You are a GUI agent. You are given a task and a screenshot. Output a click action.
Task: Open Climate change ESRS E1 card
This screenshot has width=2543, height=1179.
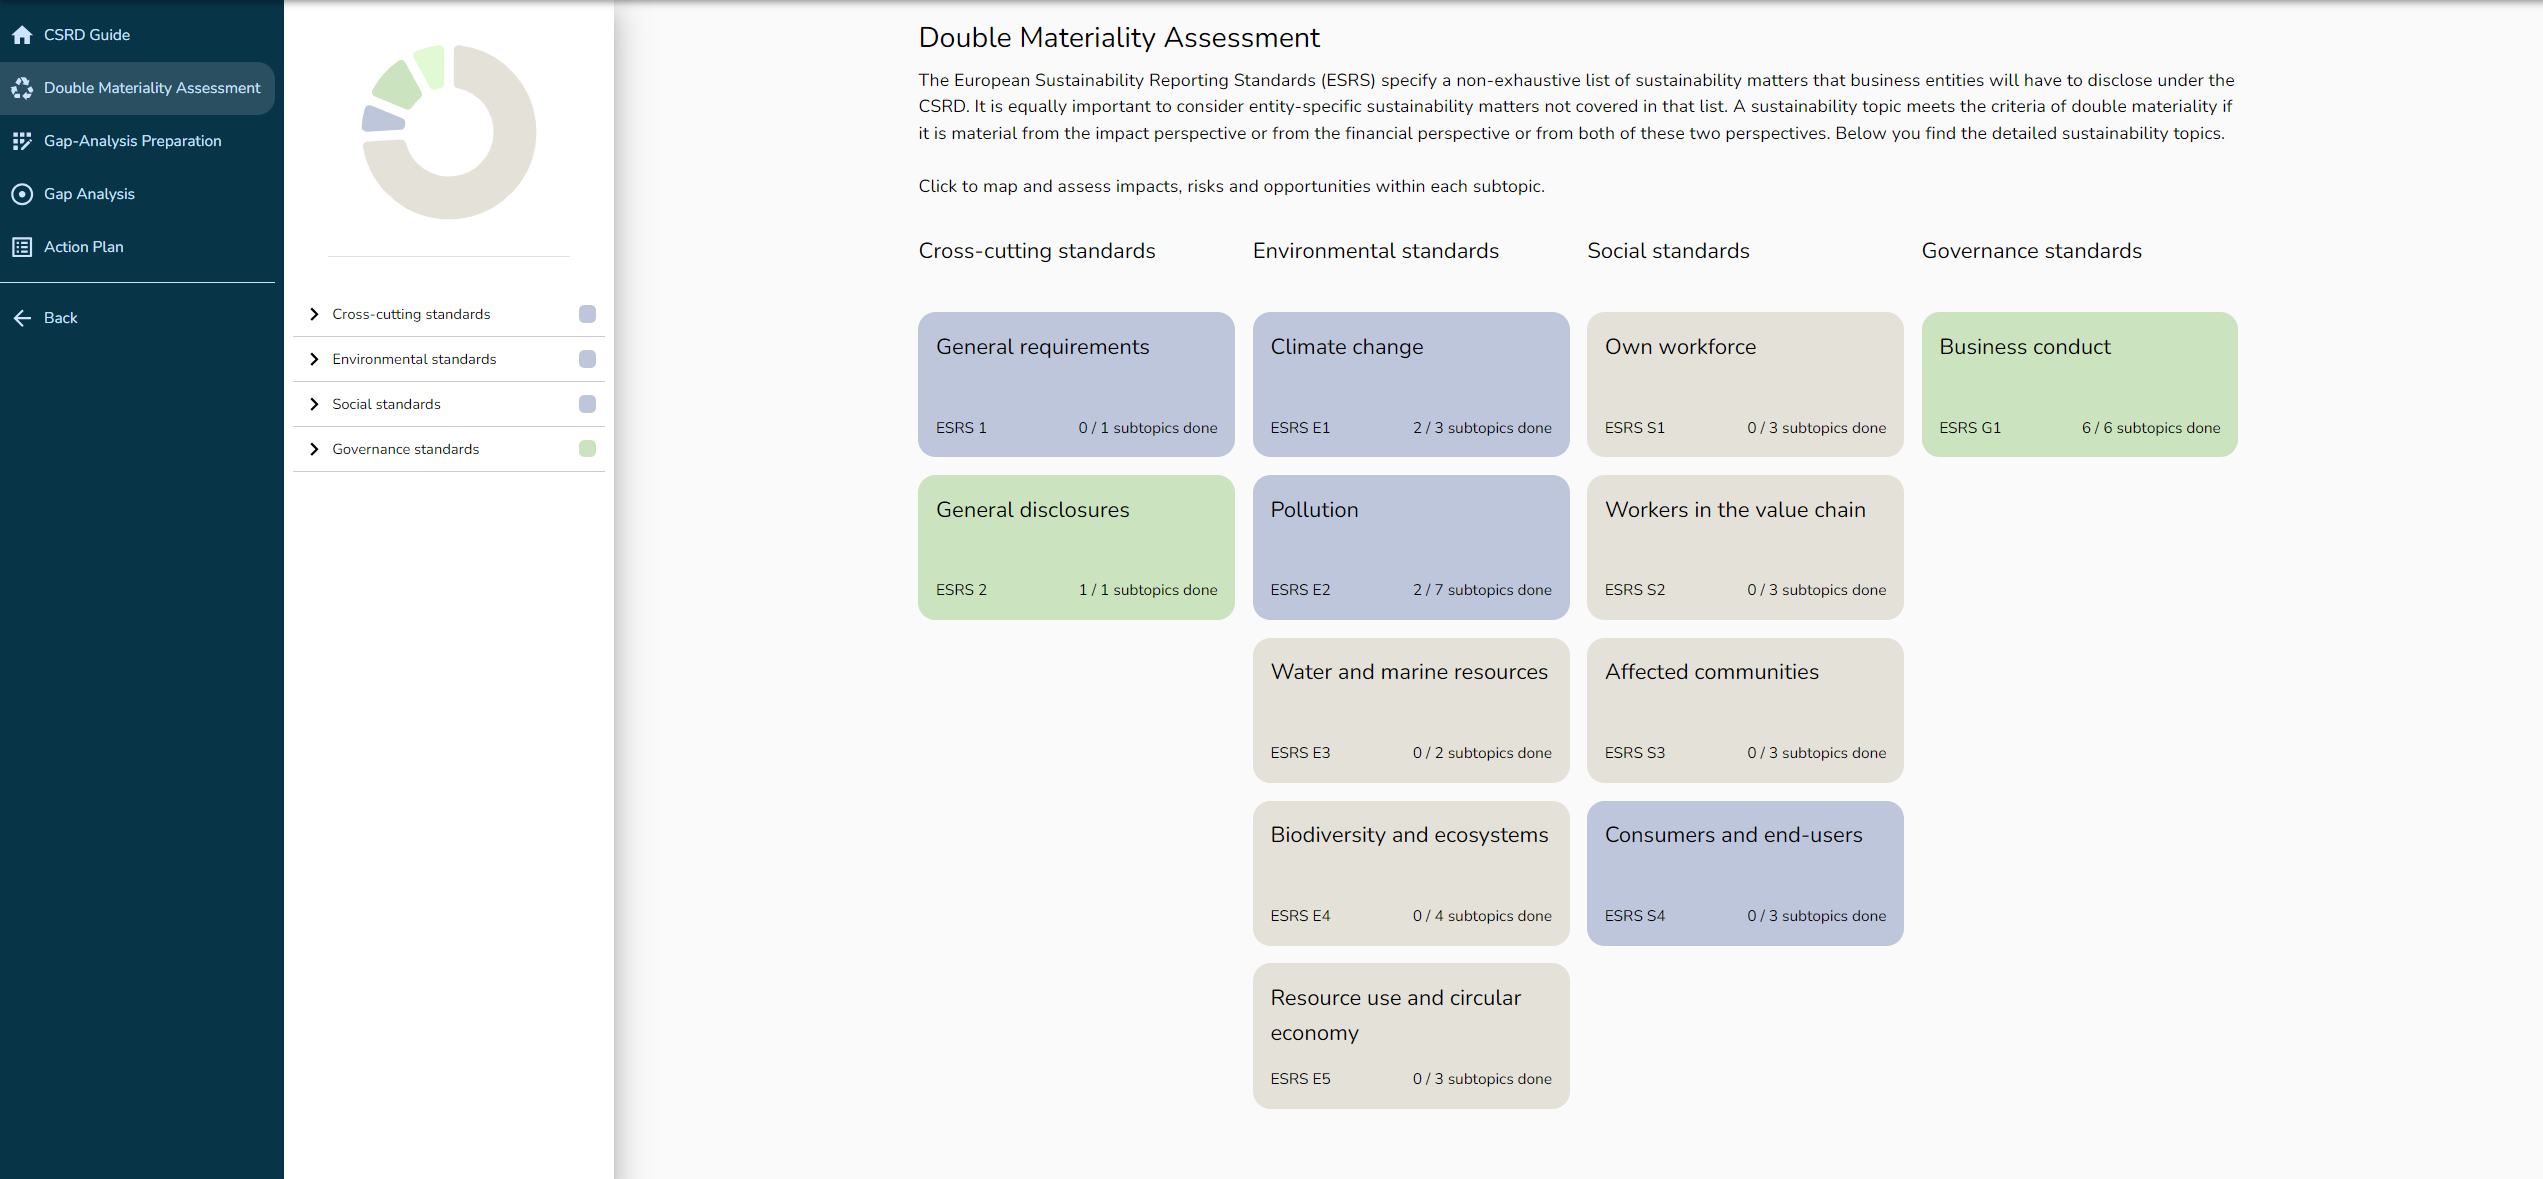click(x=1411, y=384)
